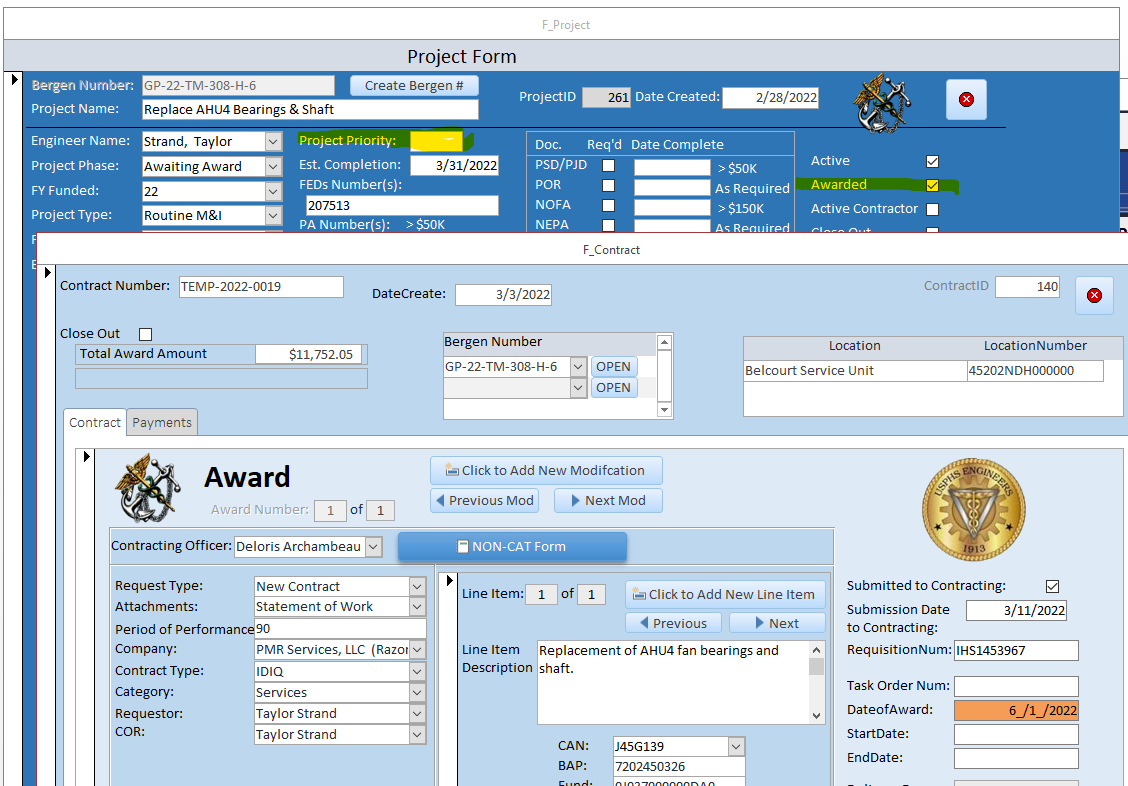The image size is (1128, 786).
Task: Click the Est. Completion date field
Action: [455, 165]
